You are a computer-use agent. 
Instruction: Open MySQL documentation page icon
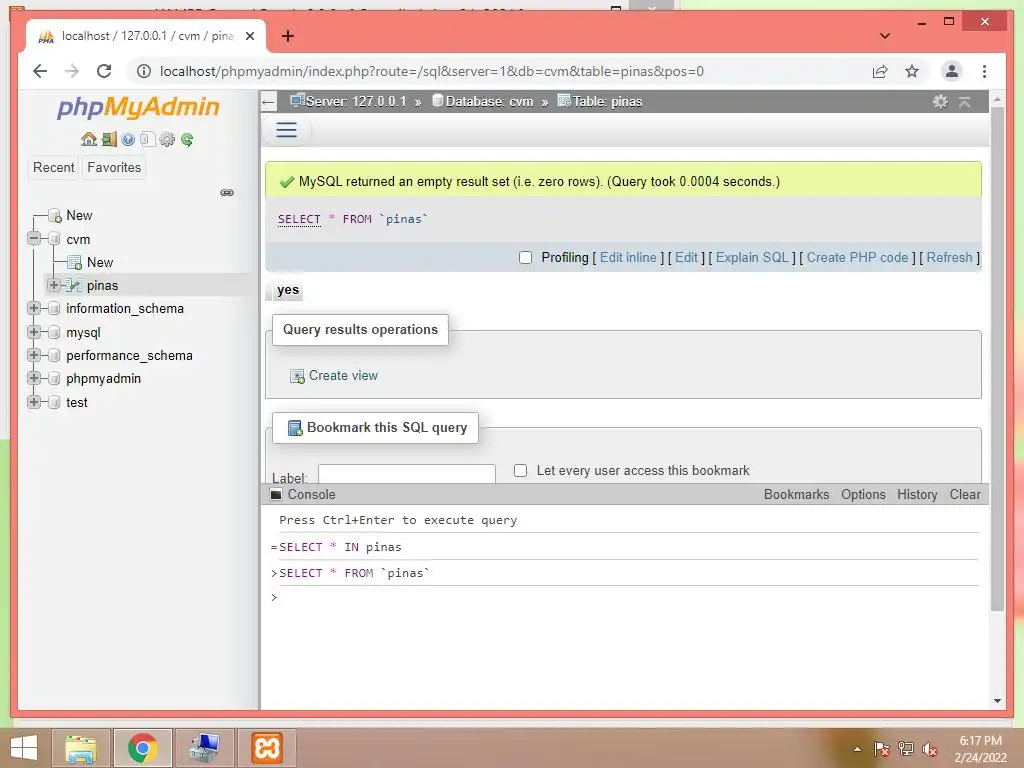tap(148, 139)
